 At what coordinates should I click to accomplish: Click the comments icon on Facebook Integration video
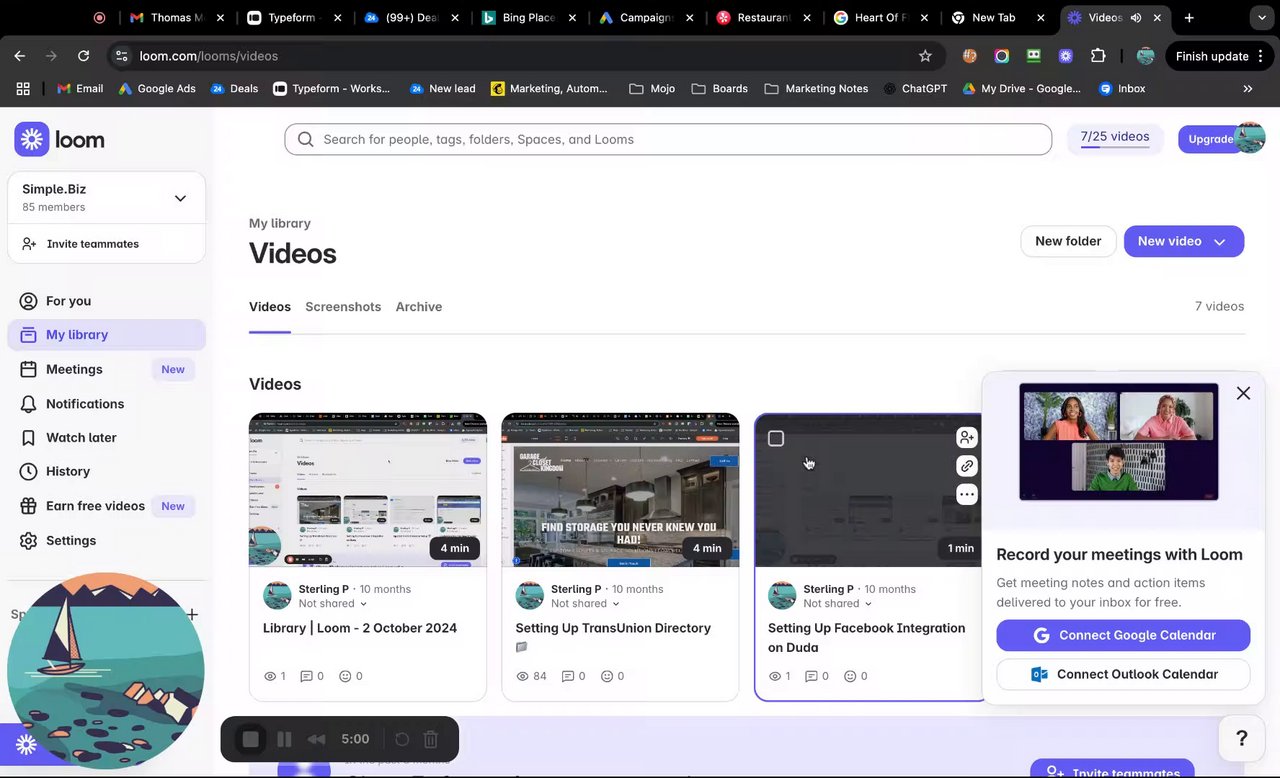pyautogui.click(x=812, y=676)
